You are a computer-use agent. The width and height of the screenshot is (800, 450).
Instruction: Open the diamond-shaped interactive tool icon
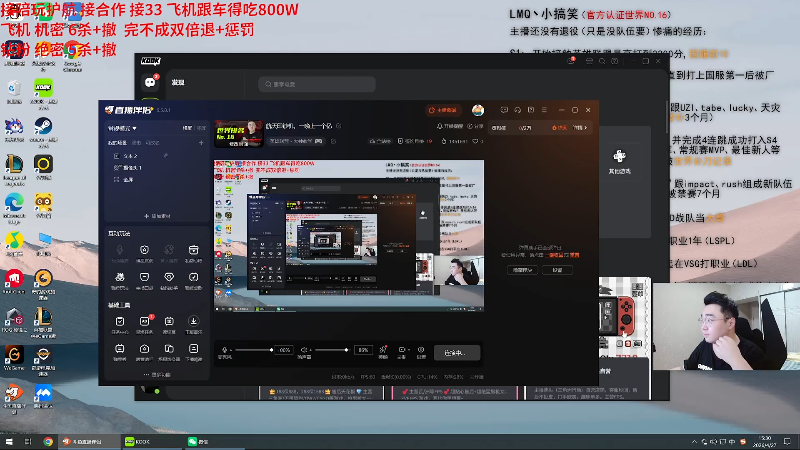tap(169, 277)
